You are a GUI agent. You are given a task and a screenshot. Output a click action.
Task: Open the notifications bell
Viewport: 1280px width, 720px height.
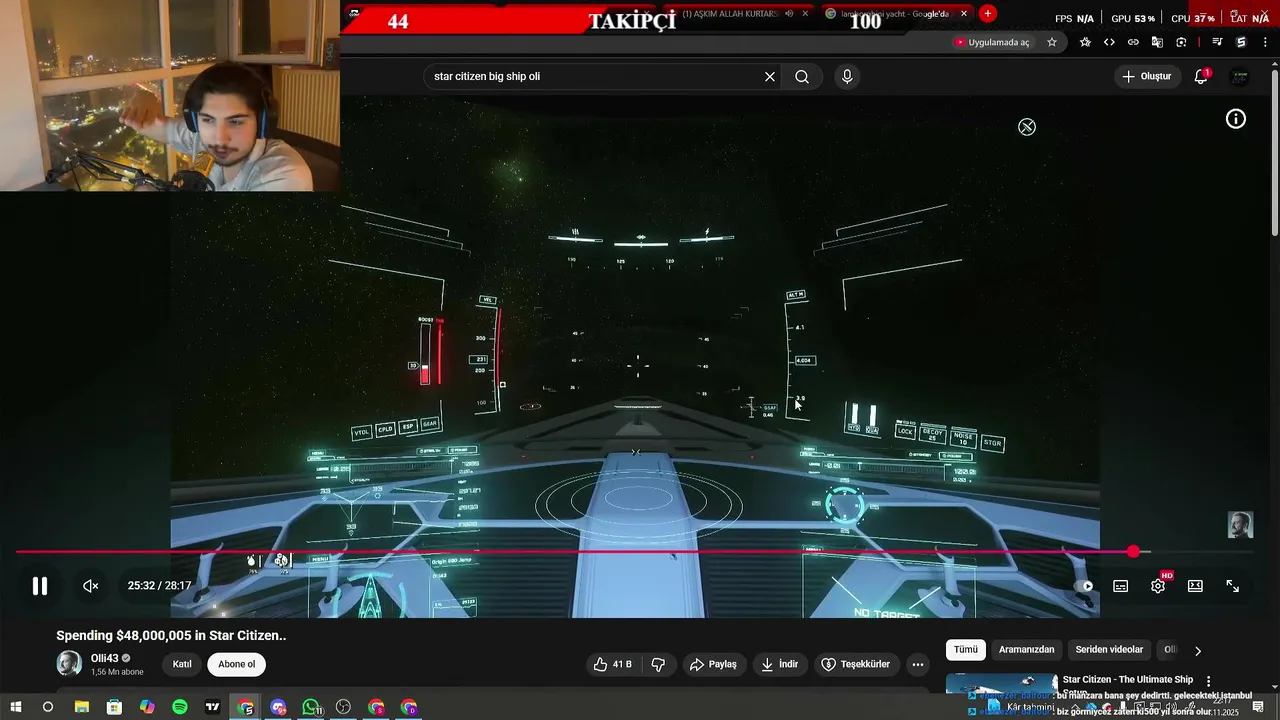(1201, 77)
